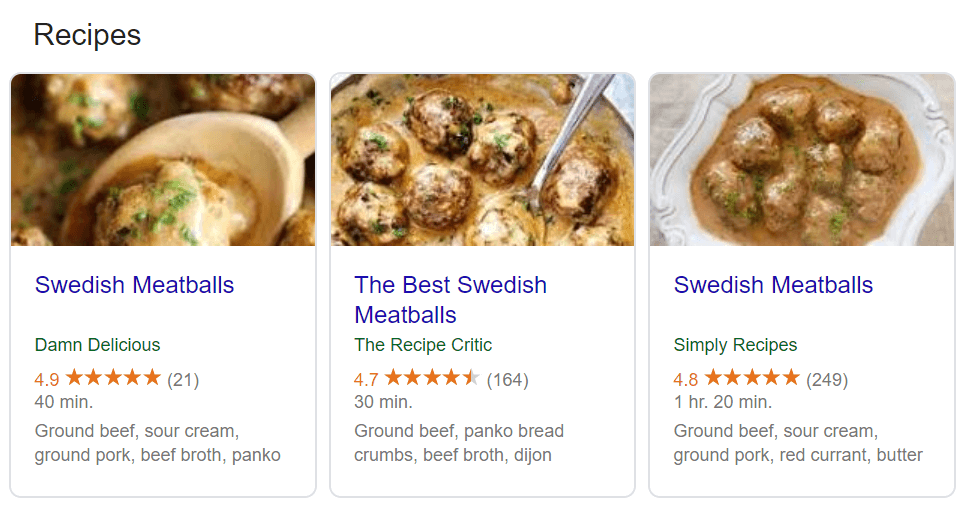Screen dimensions: 961x516
Task: Select the Simply Recipes source name
Action: tap(735, 345)
